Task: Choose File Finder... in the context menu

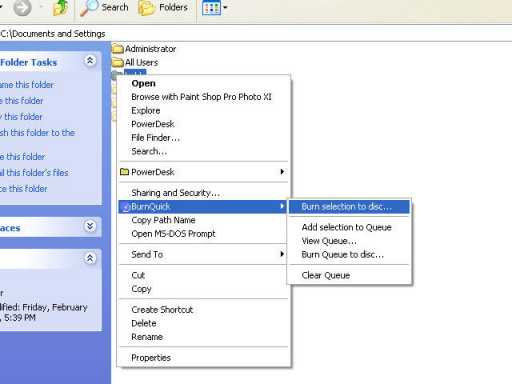Action: point(204,138)
